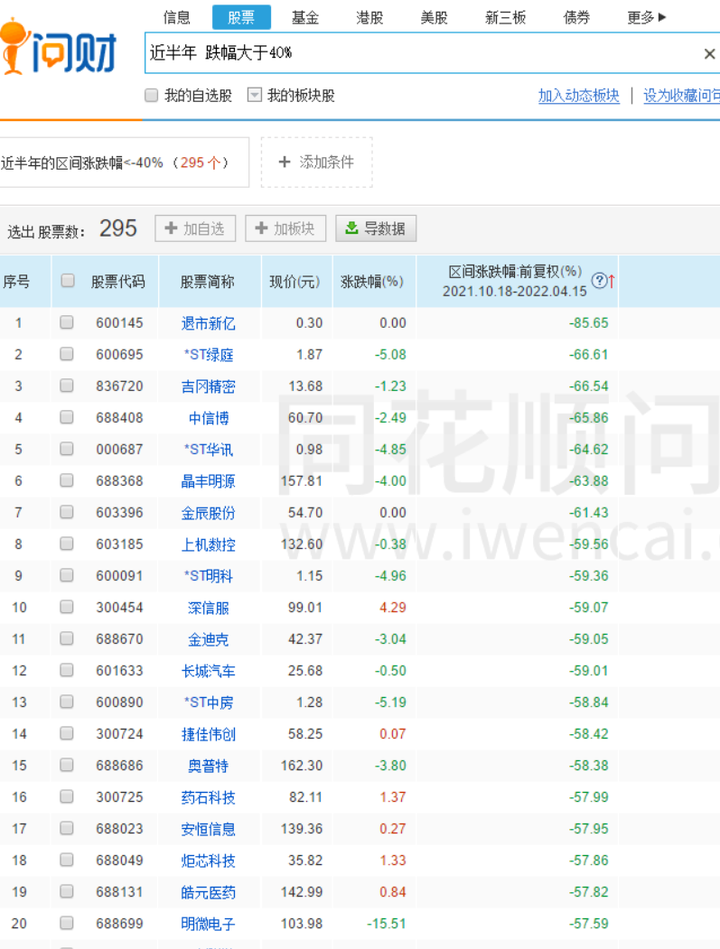720x949 pixels.
Task: Check the box for 000687 *ST华讯
Action: [67, 448]
